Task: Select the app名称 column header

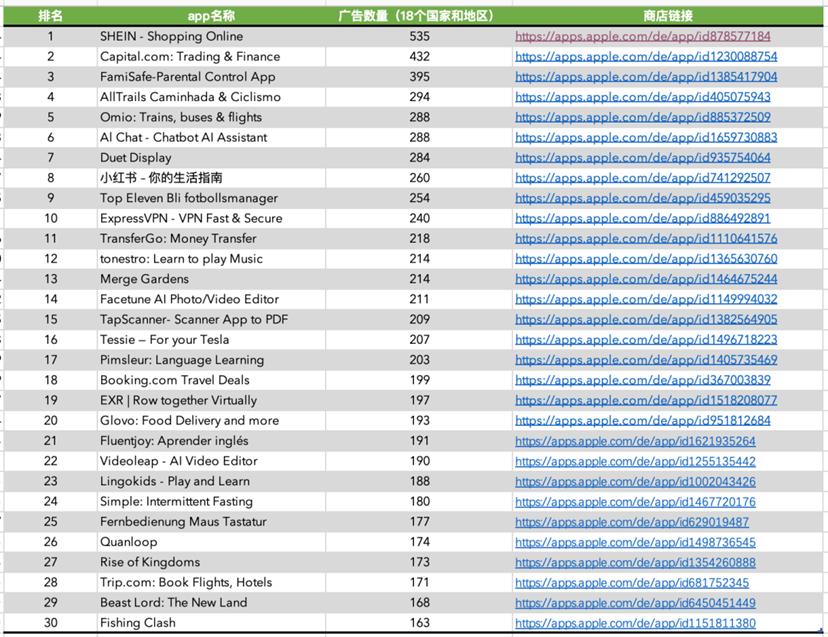Action: tap(211, 16)
